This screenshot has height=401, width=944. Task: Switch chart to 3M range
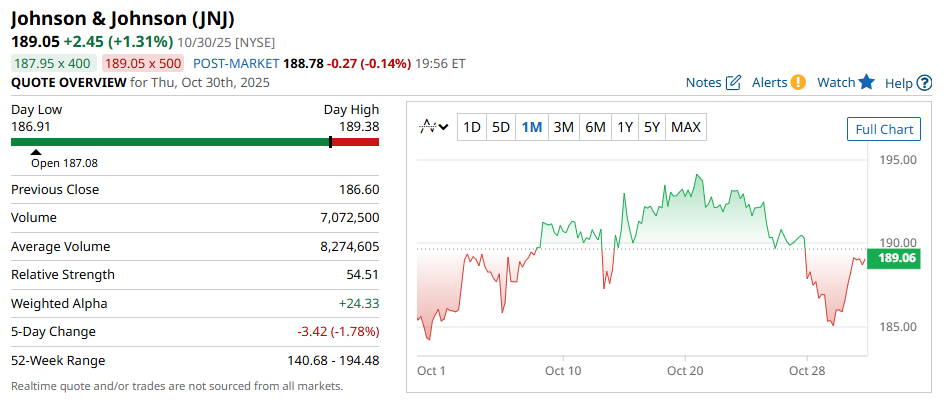point(563,127)
